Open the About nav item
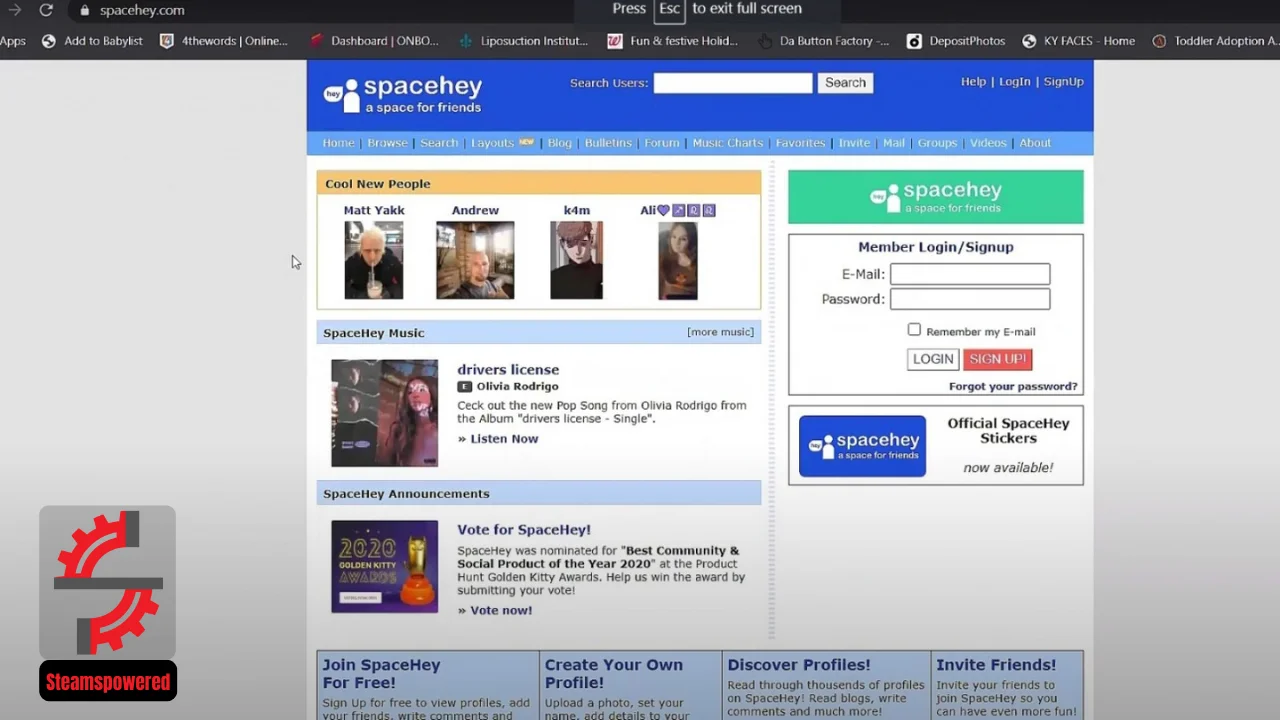 tap(1035, 143)
